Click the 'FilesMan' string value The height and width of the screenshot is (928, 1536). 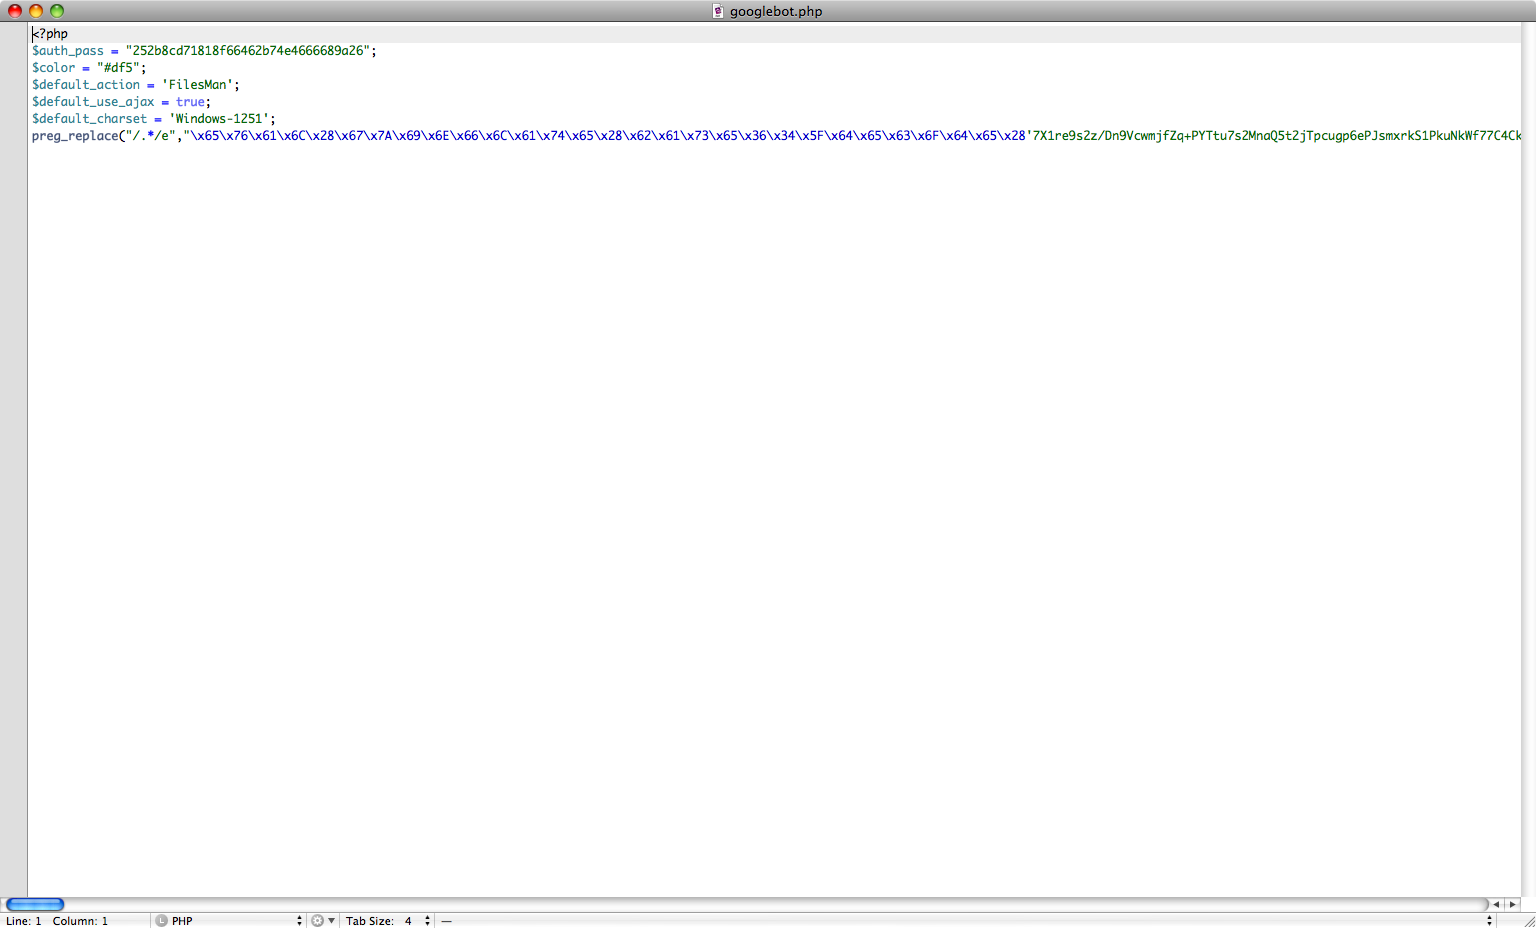[198, 85]
